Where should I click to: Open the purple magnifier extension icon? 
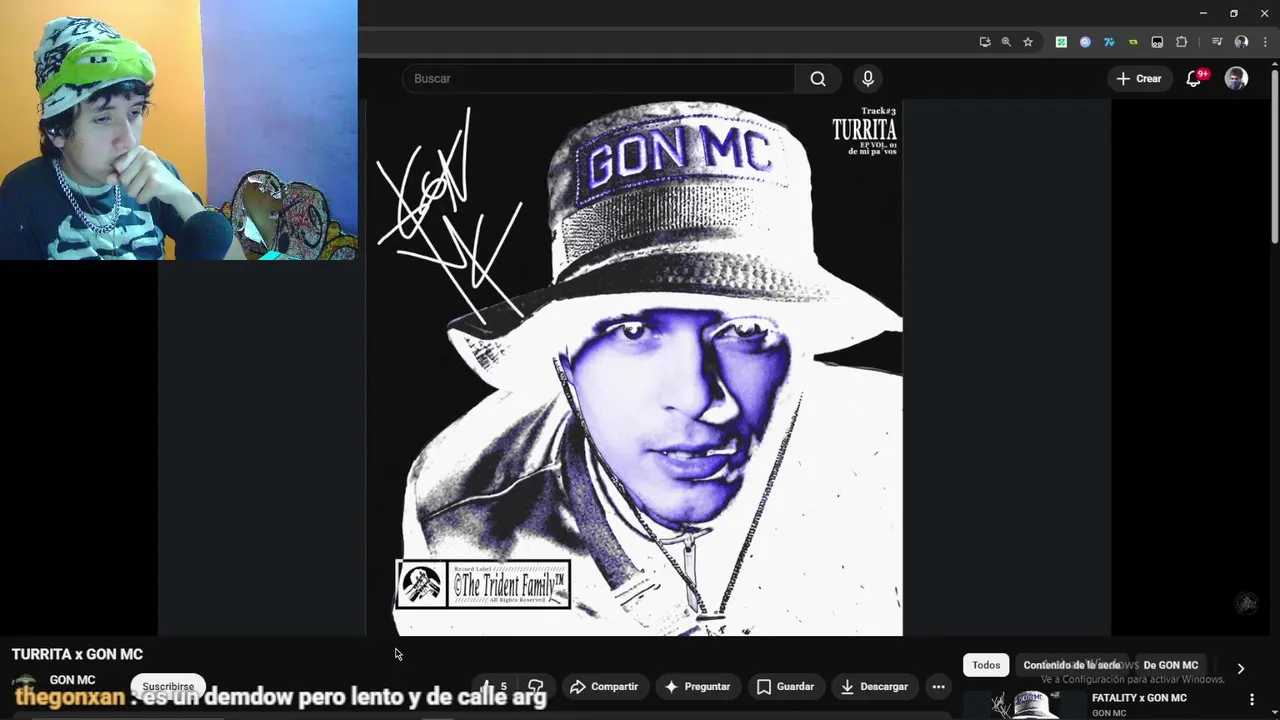tap(1085, 42)
